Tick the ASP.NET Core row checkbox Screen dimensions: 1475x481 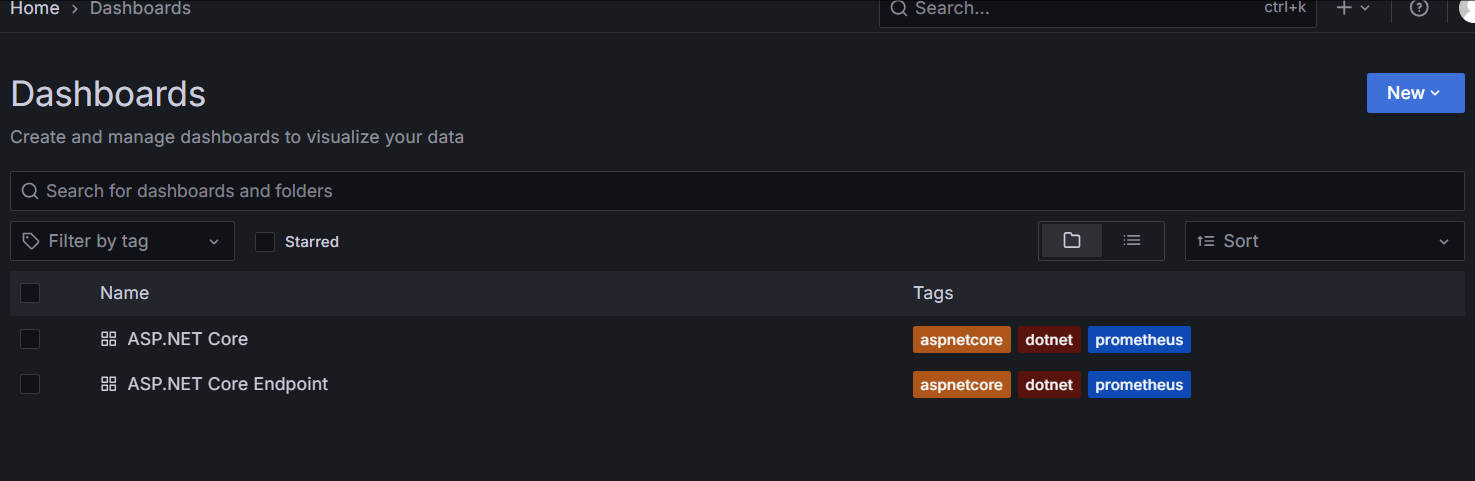tap(30, 339)
